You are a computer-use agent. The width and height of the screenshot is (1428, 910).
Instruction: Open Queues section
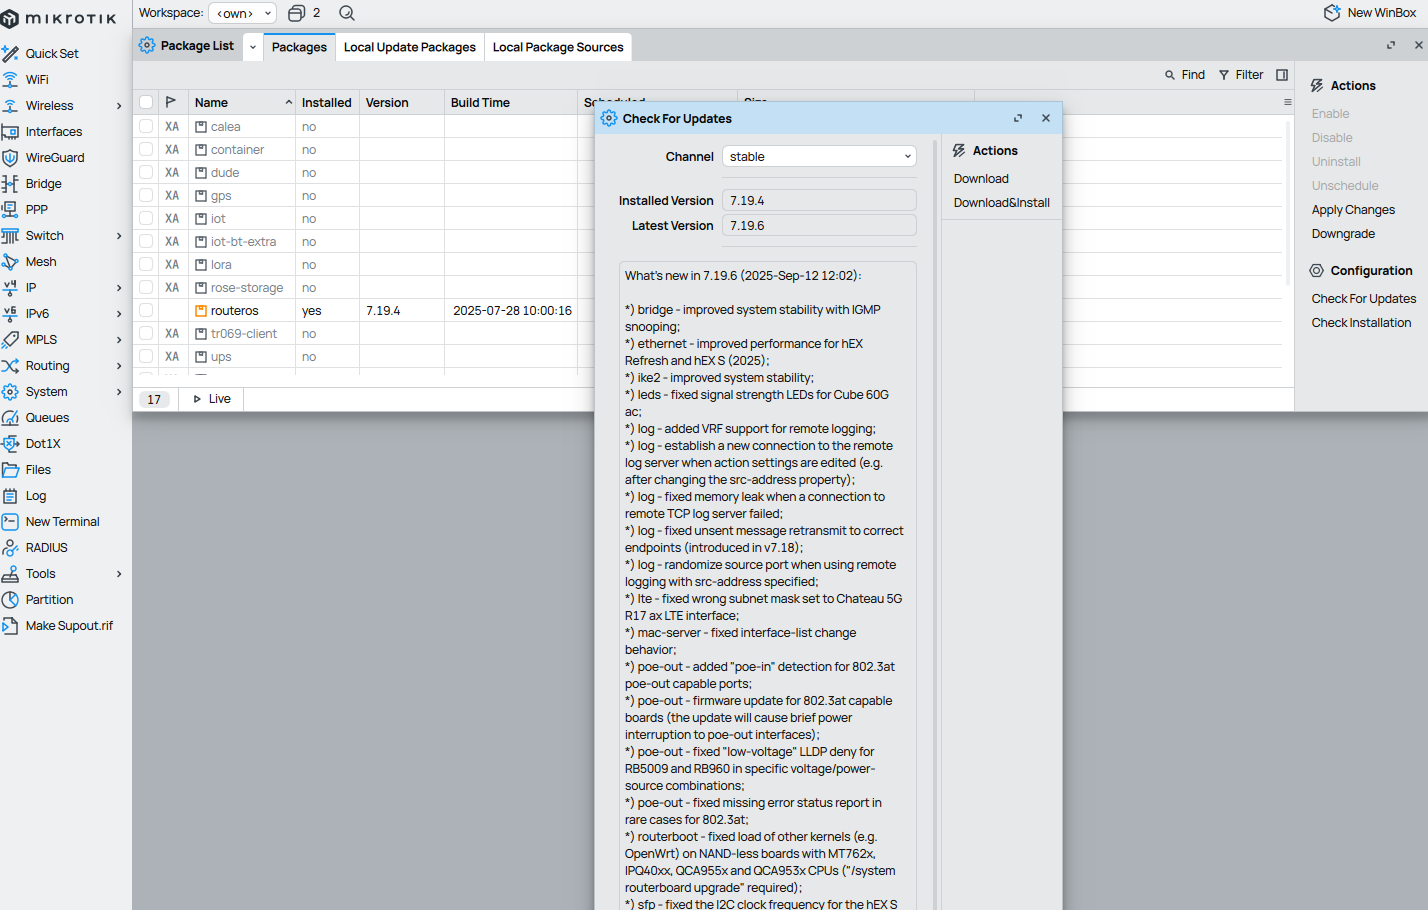pos(47,418)
